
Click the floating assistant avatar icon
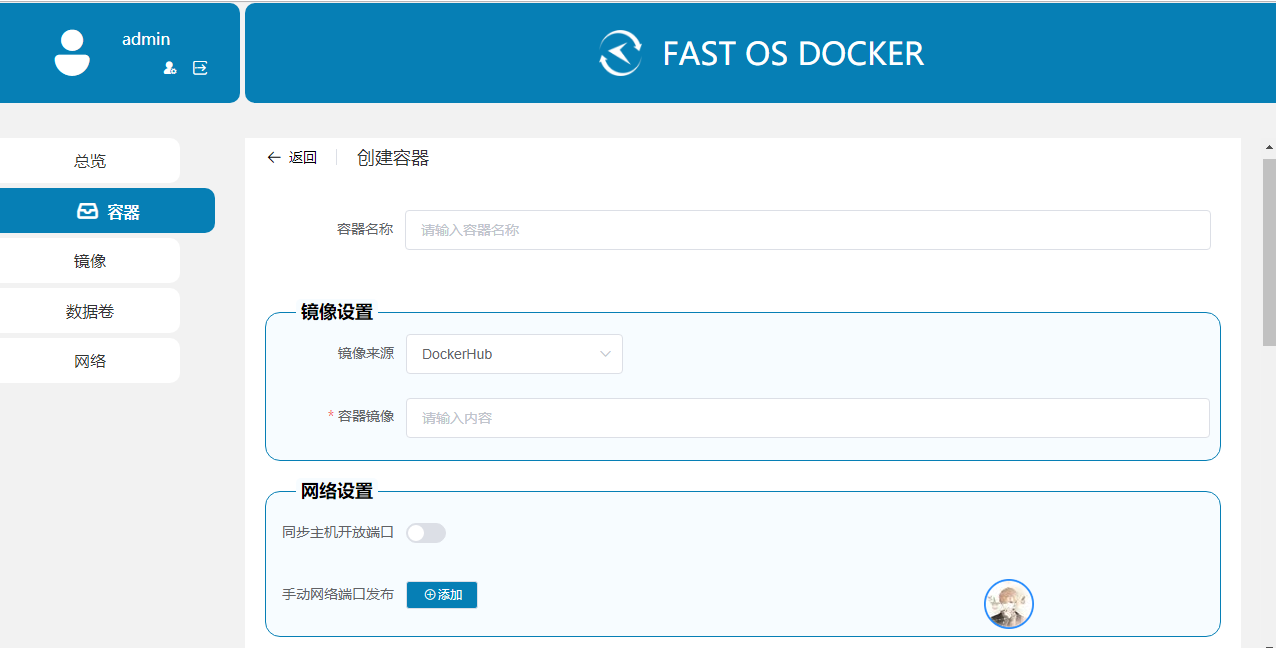(x=1008, y=604)
